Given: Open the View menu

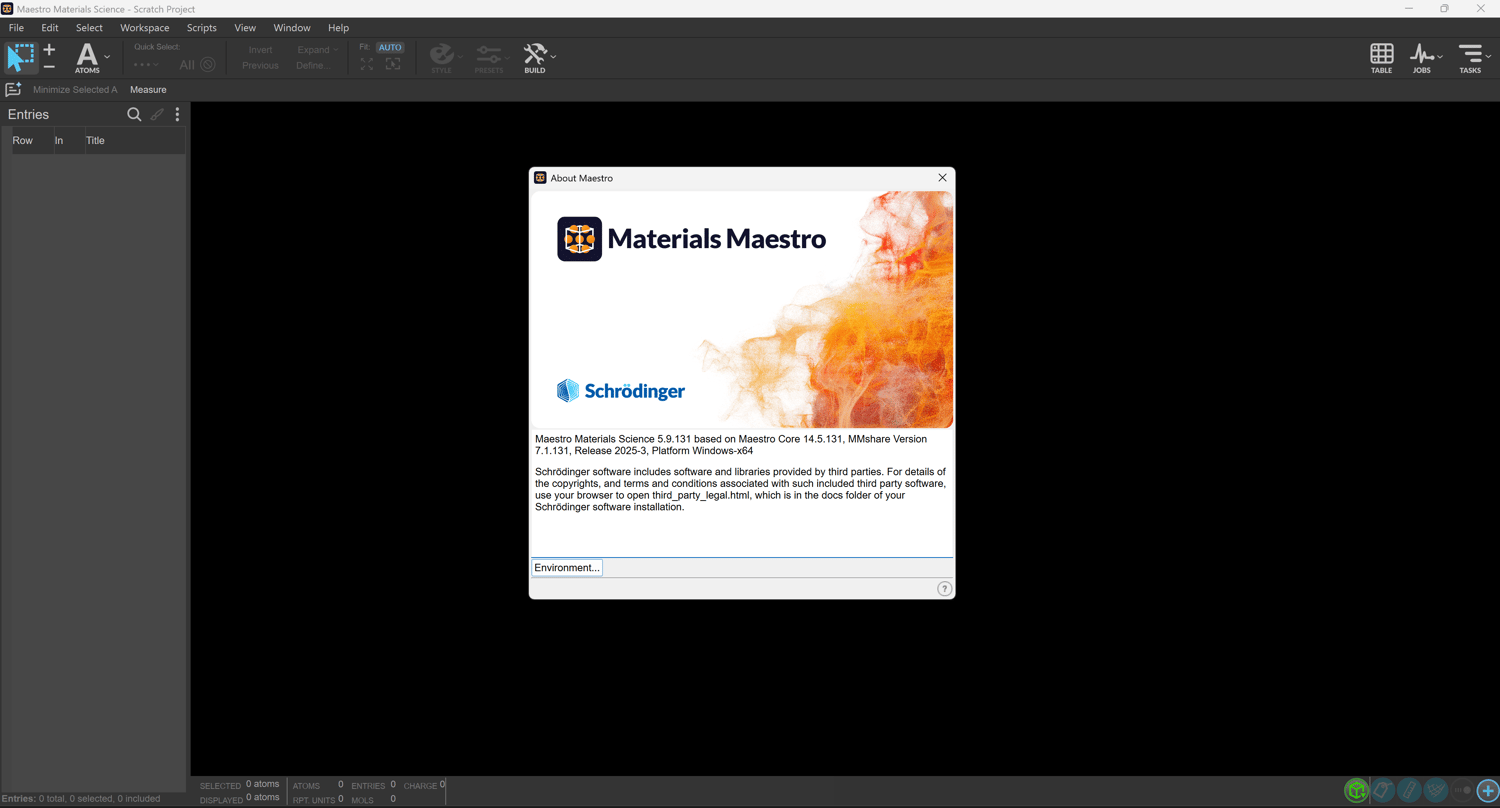Looking at the screenshot, I should coord(245,28).
